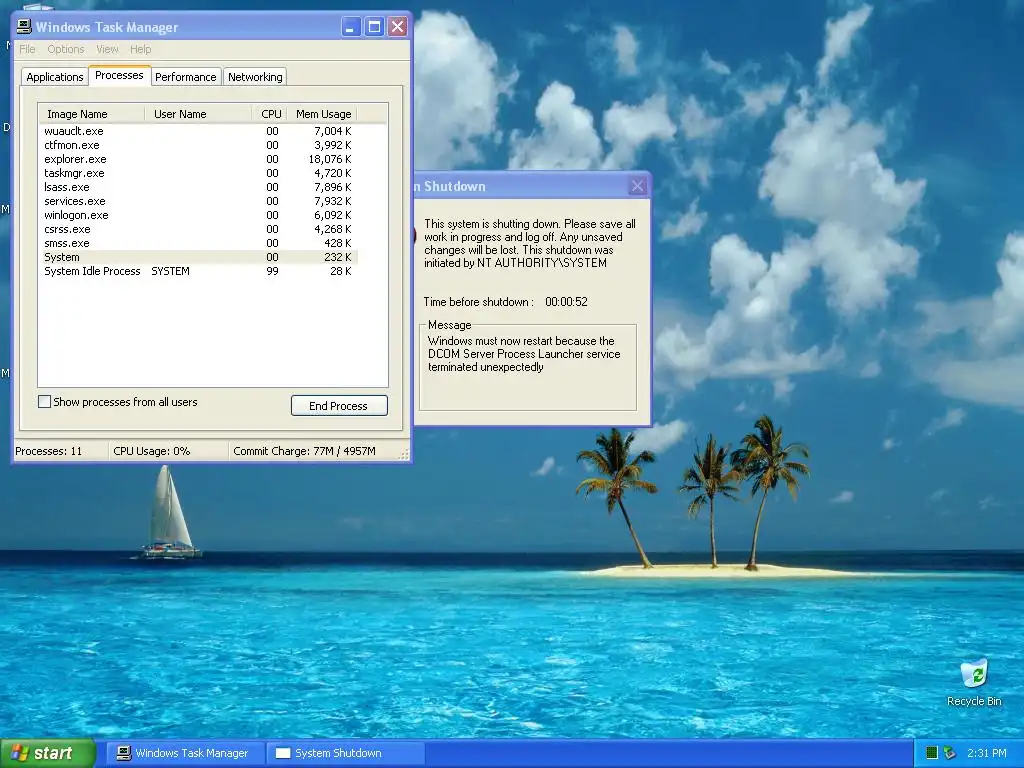Open the File menu
The width and height of the screenshot is (1024, 768).
(27, 49)
